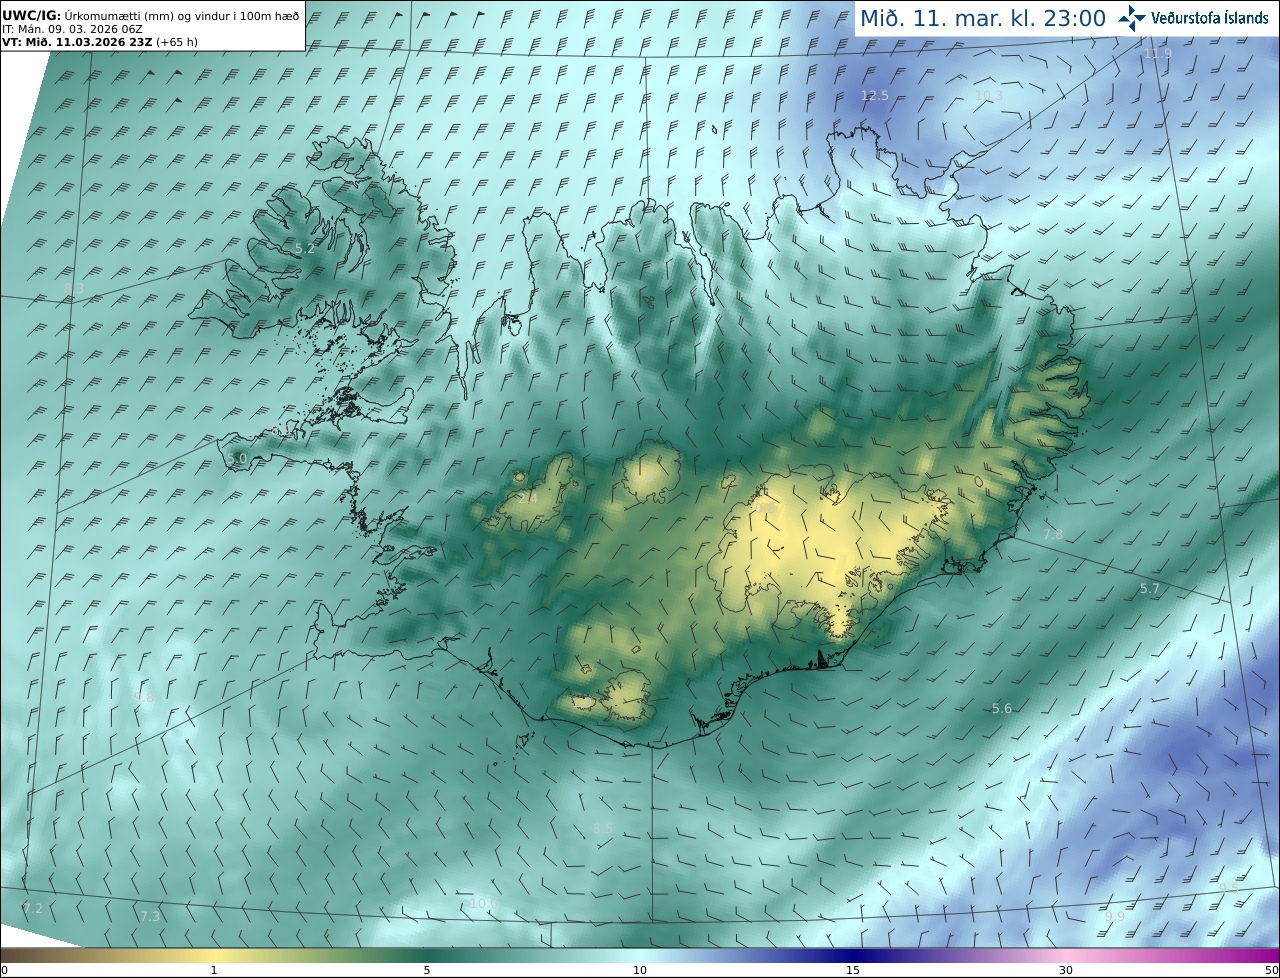Click the pink colorbar segment above tick 30

pyautogui.click(x=1066, y=955)
